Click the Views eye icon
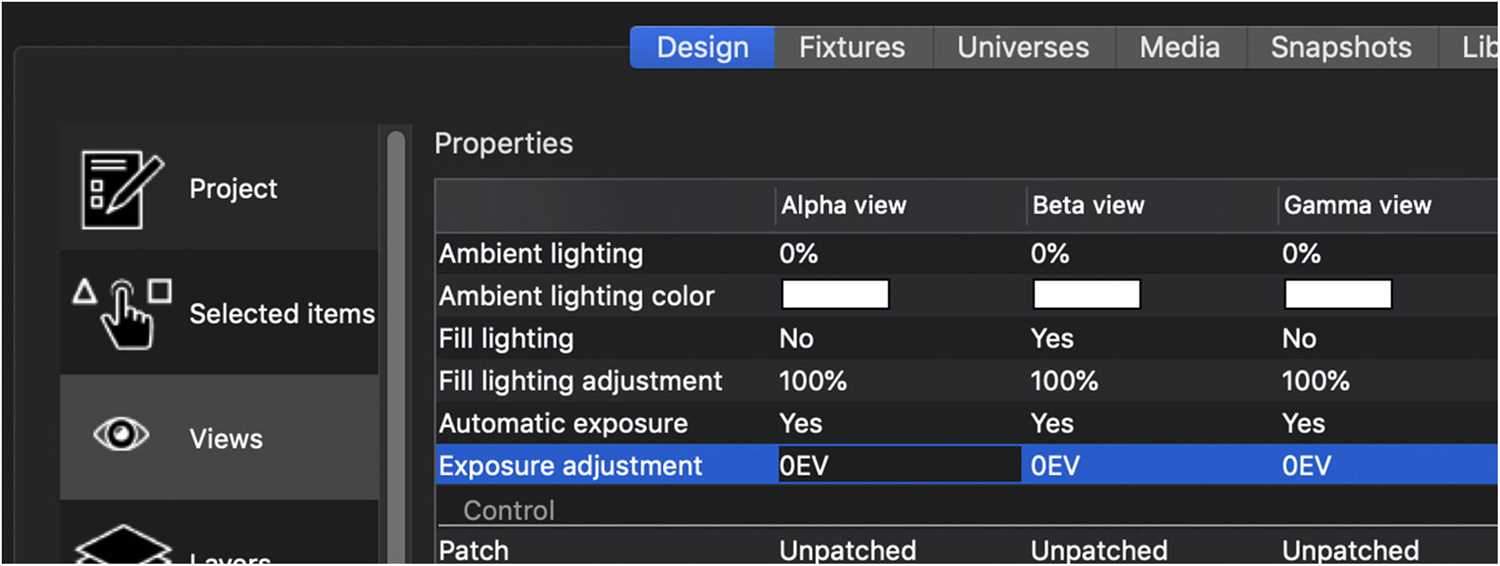1500x566 pixels. (x=121, y=436)
